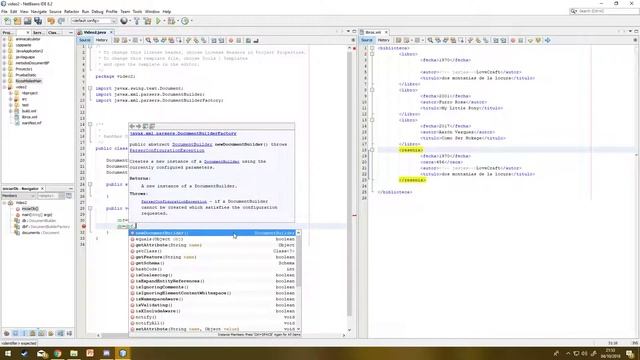The width and height of the screenshot is (640, 360).
Task: Click the Build Project hammer icon
Action: 137,21
